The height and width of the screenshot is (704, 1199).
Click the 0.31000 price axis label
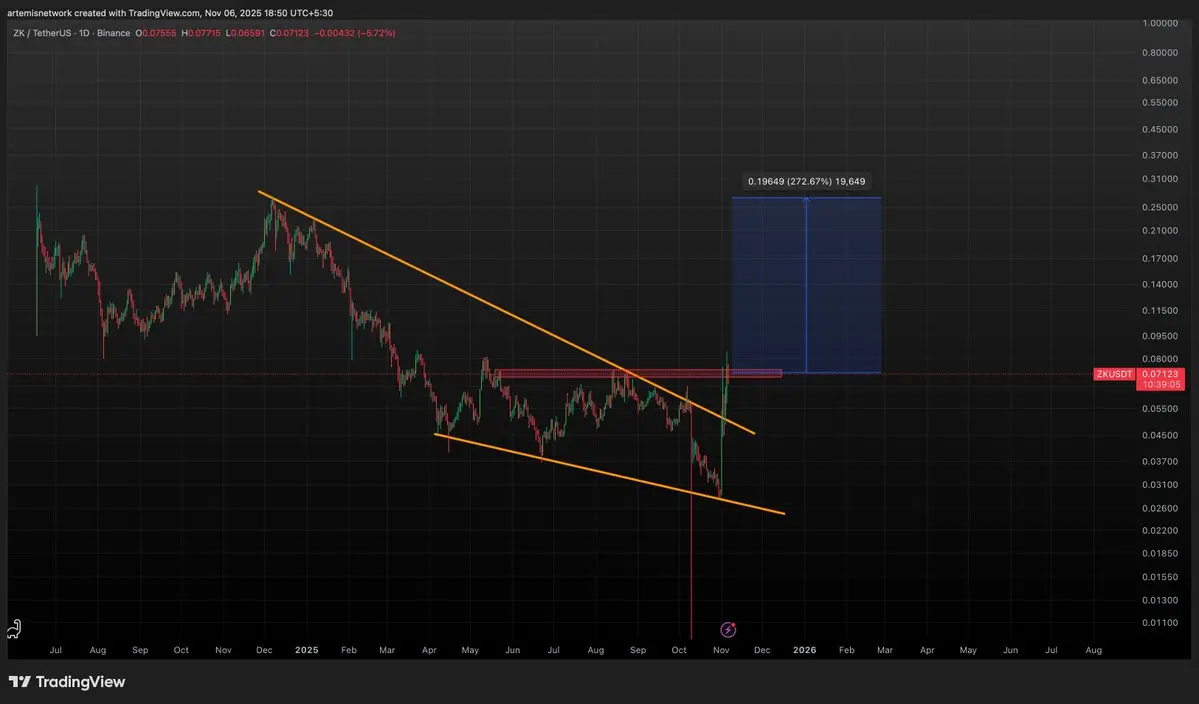(1160, 179)
